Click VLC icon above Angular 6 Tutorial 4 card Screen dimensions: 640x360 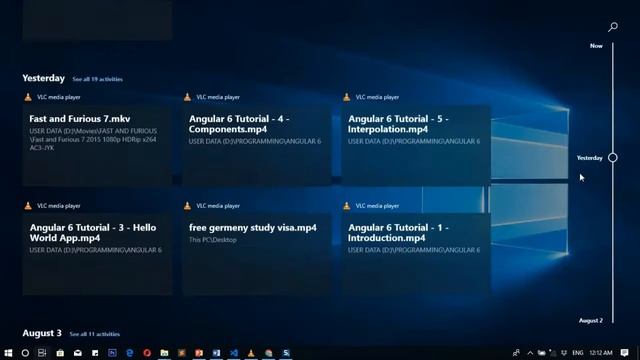(187, 97)
